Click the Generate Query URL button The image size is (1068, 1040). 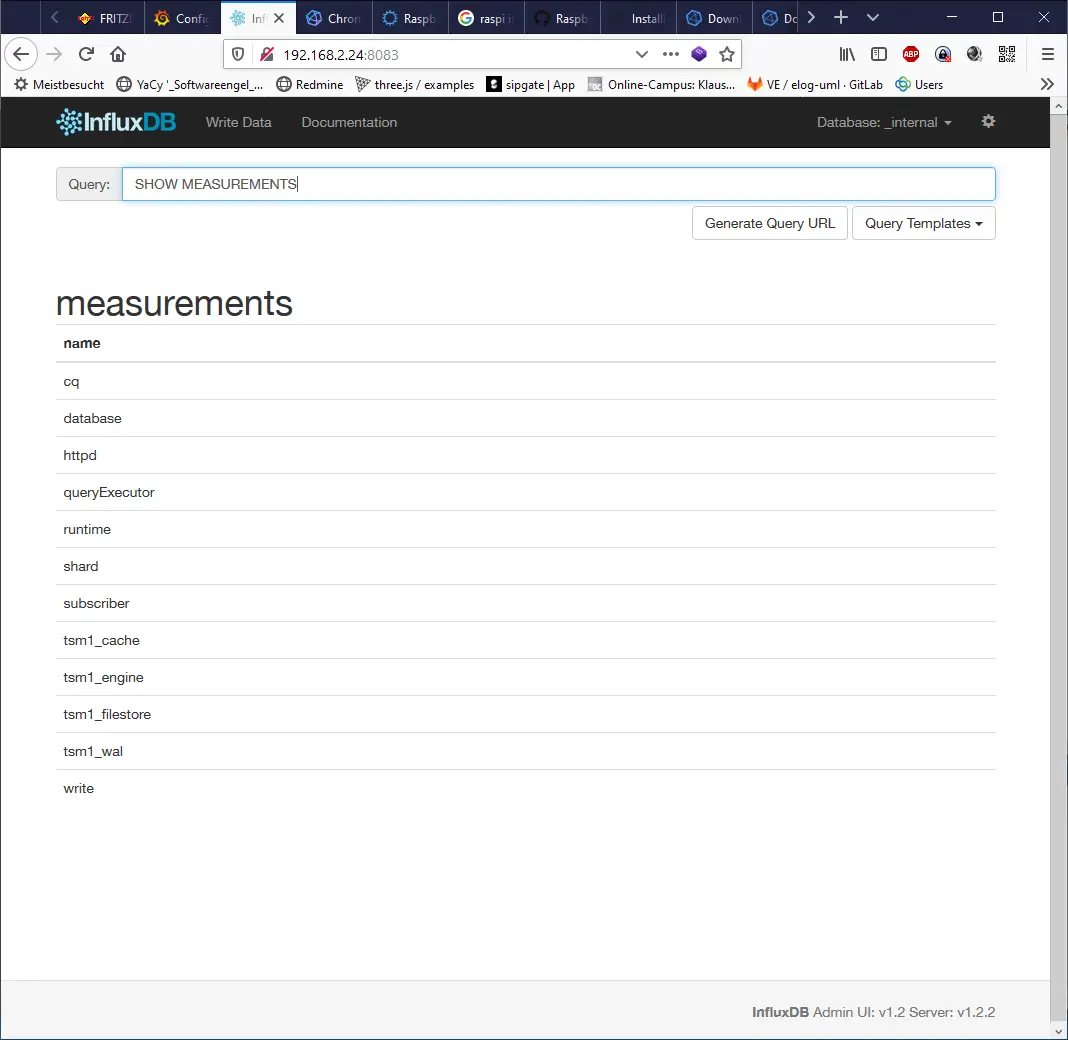[x=769, y=223]
